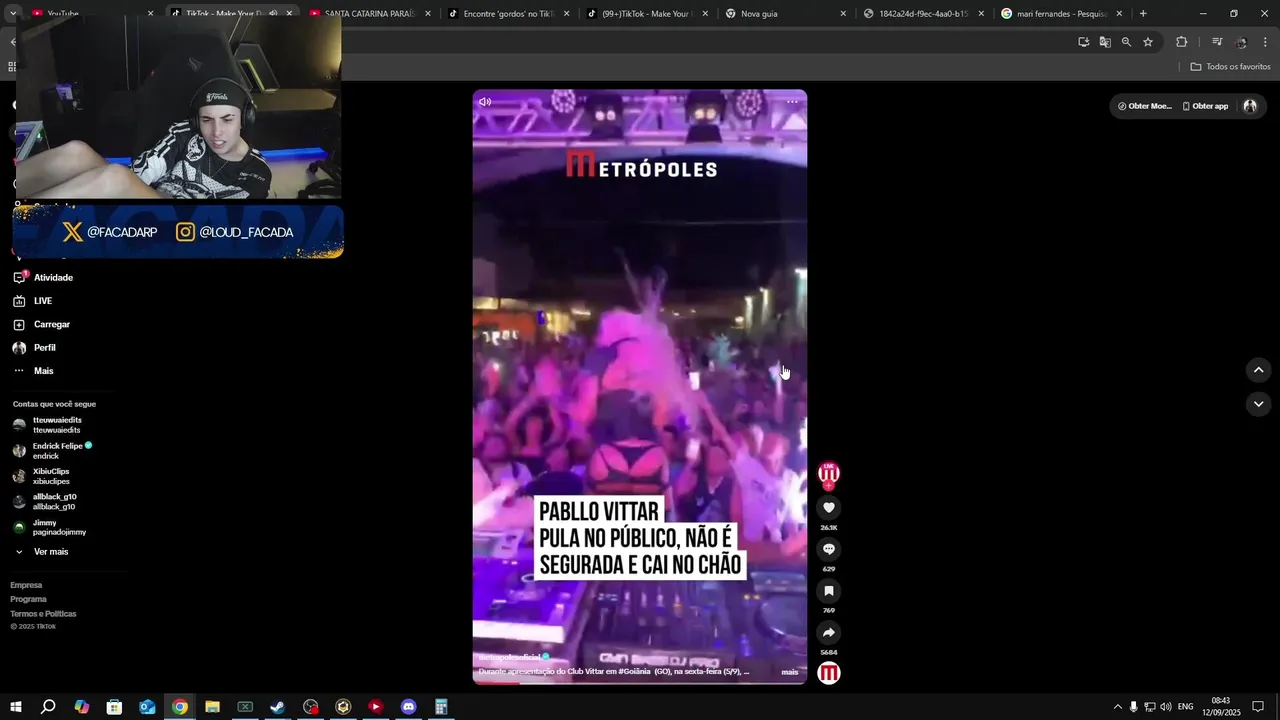Open the TikTok profile avatar at top right
This screenshot has height=720, width=1280.
point(1250,106)
